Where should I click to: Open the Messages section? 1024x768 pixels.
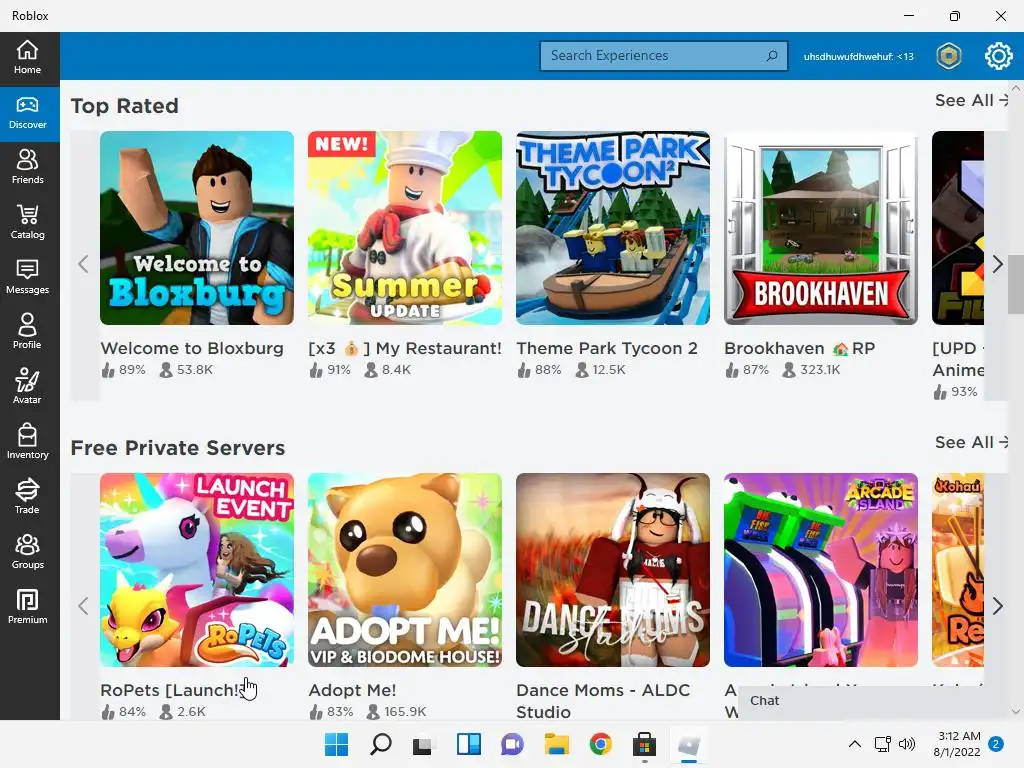pos(27,278)
